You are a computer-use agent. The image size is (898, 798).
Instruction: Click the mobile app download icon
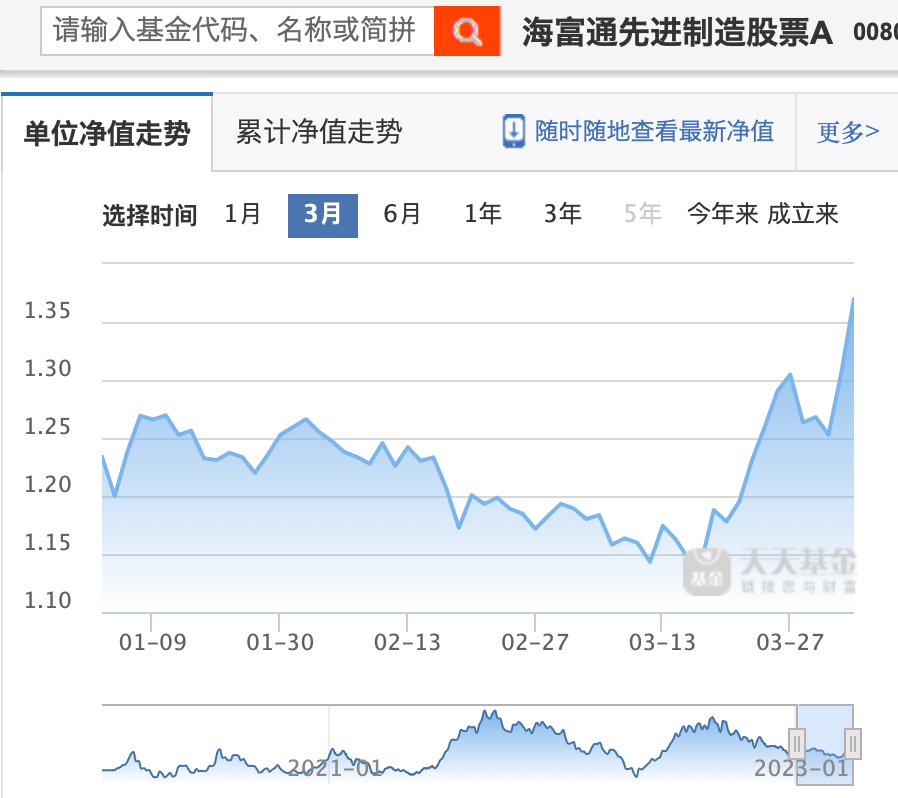point(513,130)
